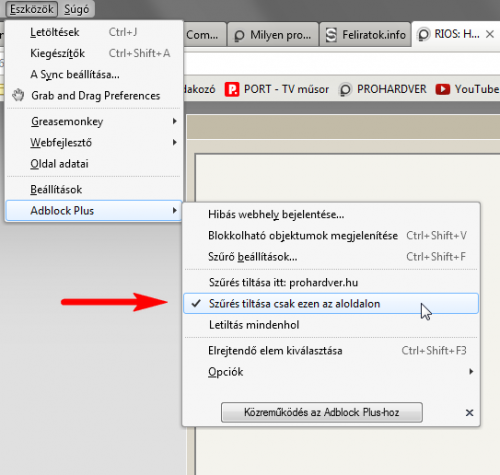This screenshot has height=475, width=500.
Task: Open the YouTube bookmark
Action: click(467, 89)
